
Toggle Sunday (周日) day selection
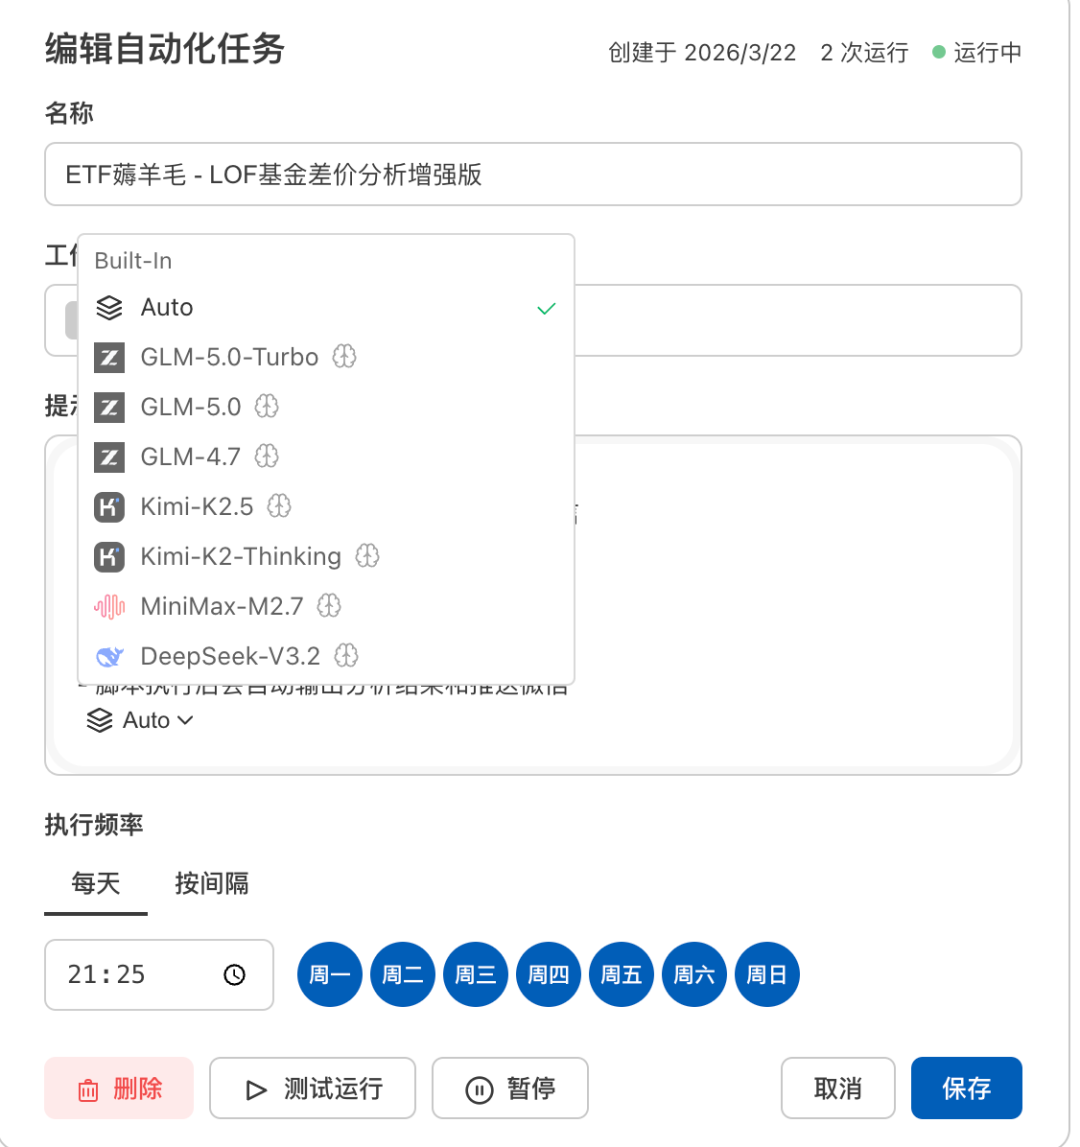click(767, 975)
